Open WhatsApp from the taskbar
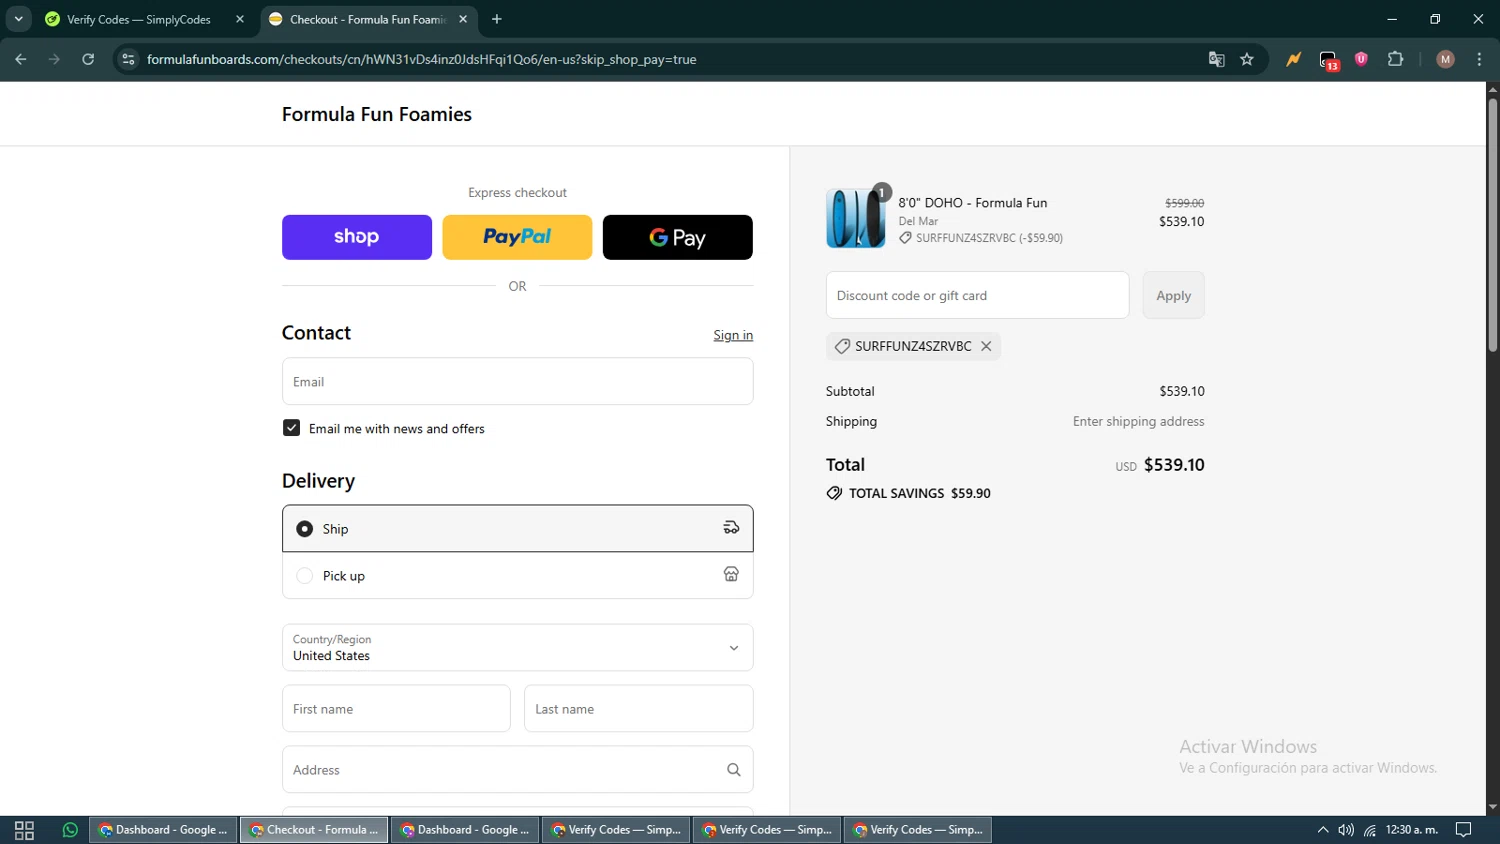The width and height of the screenshot is (1500, 844). click(70, 830)
